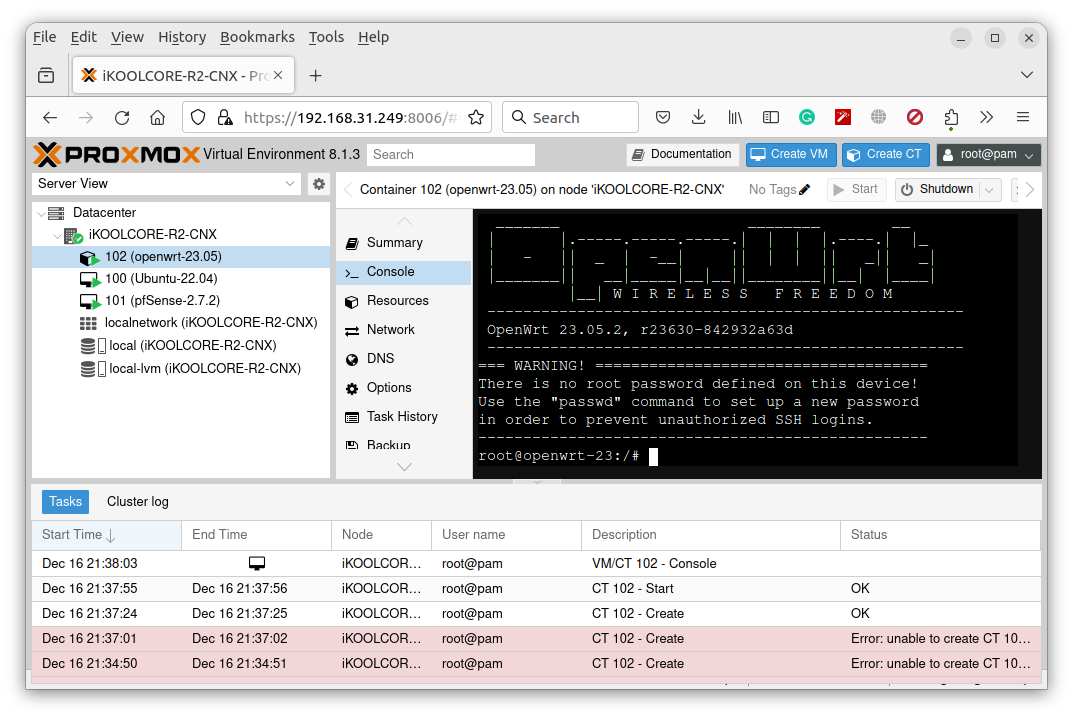Image resolution: width=1073 pixels, height=718 pixels.
Task: Open the Shutdown options dropdown arrow
Action: (989, 190)
